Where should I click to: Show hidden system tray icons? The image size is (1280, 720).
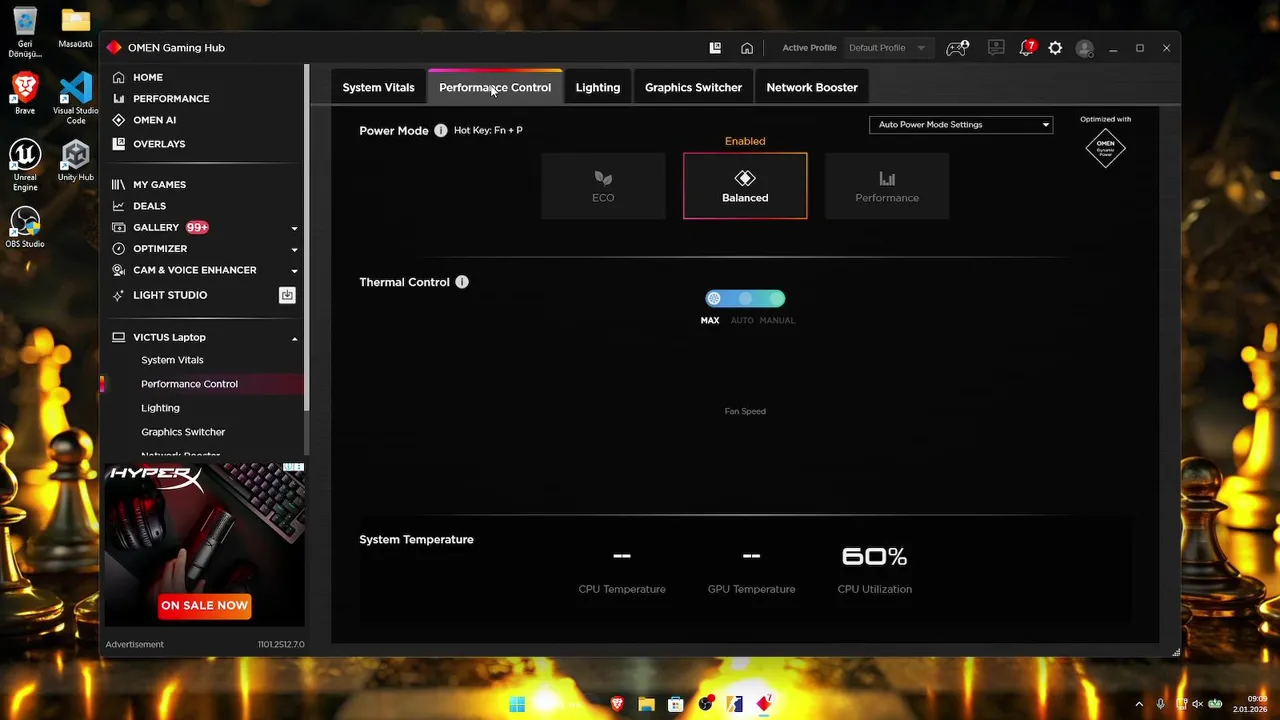coord(1138,704)
